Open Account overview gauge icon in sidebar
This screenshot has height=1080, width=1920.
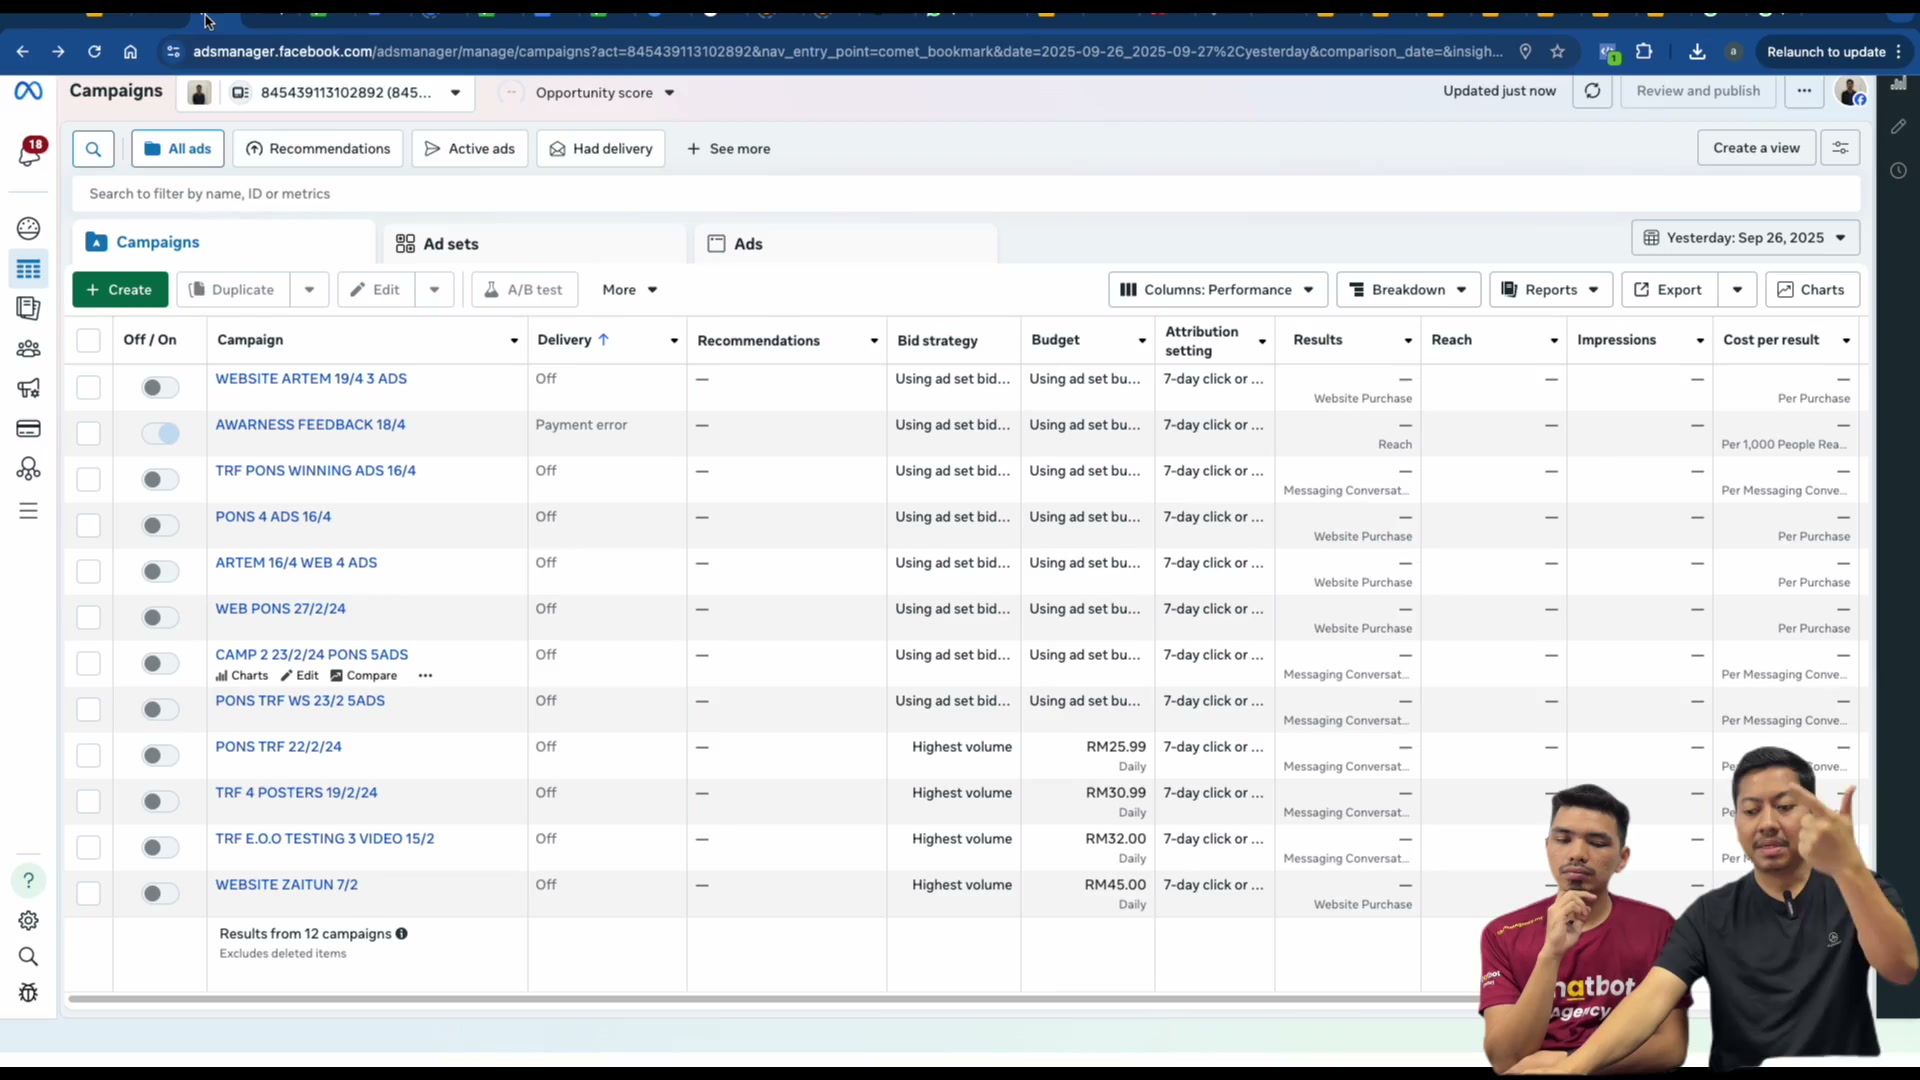coord(28,228)
